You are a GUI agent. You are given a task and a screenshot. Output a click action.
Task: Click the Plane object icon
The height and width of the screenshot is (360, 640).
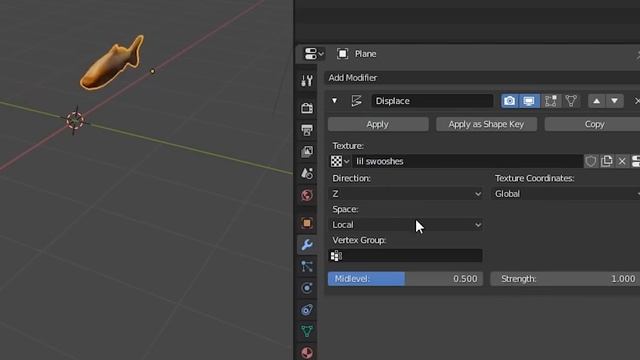click(x=342, y=54)
